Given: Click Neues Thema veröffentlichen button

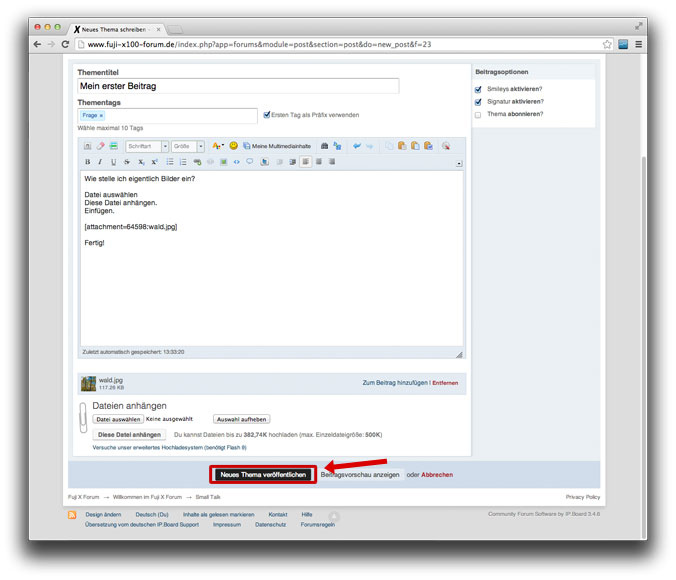Looking at the screenshot, I should click(263, 474).
